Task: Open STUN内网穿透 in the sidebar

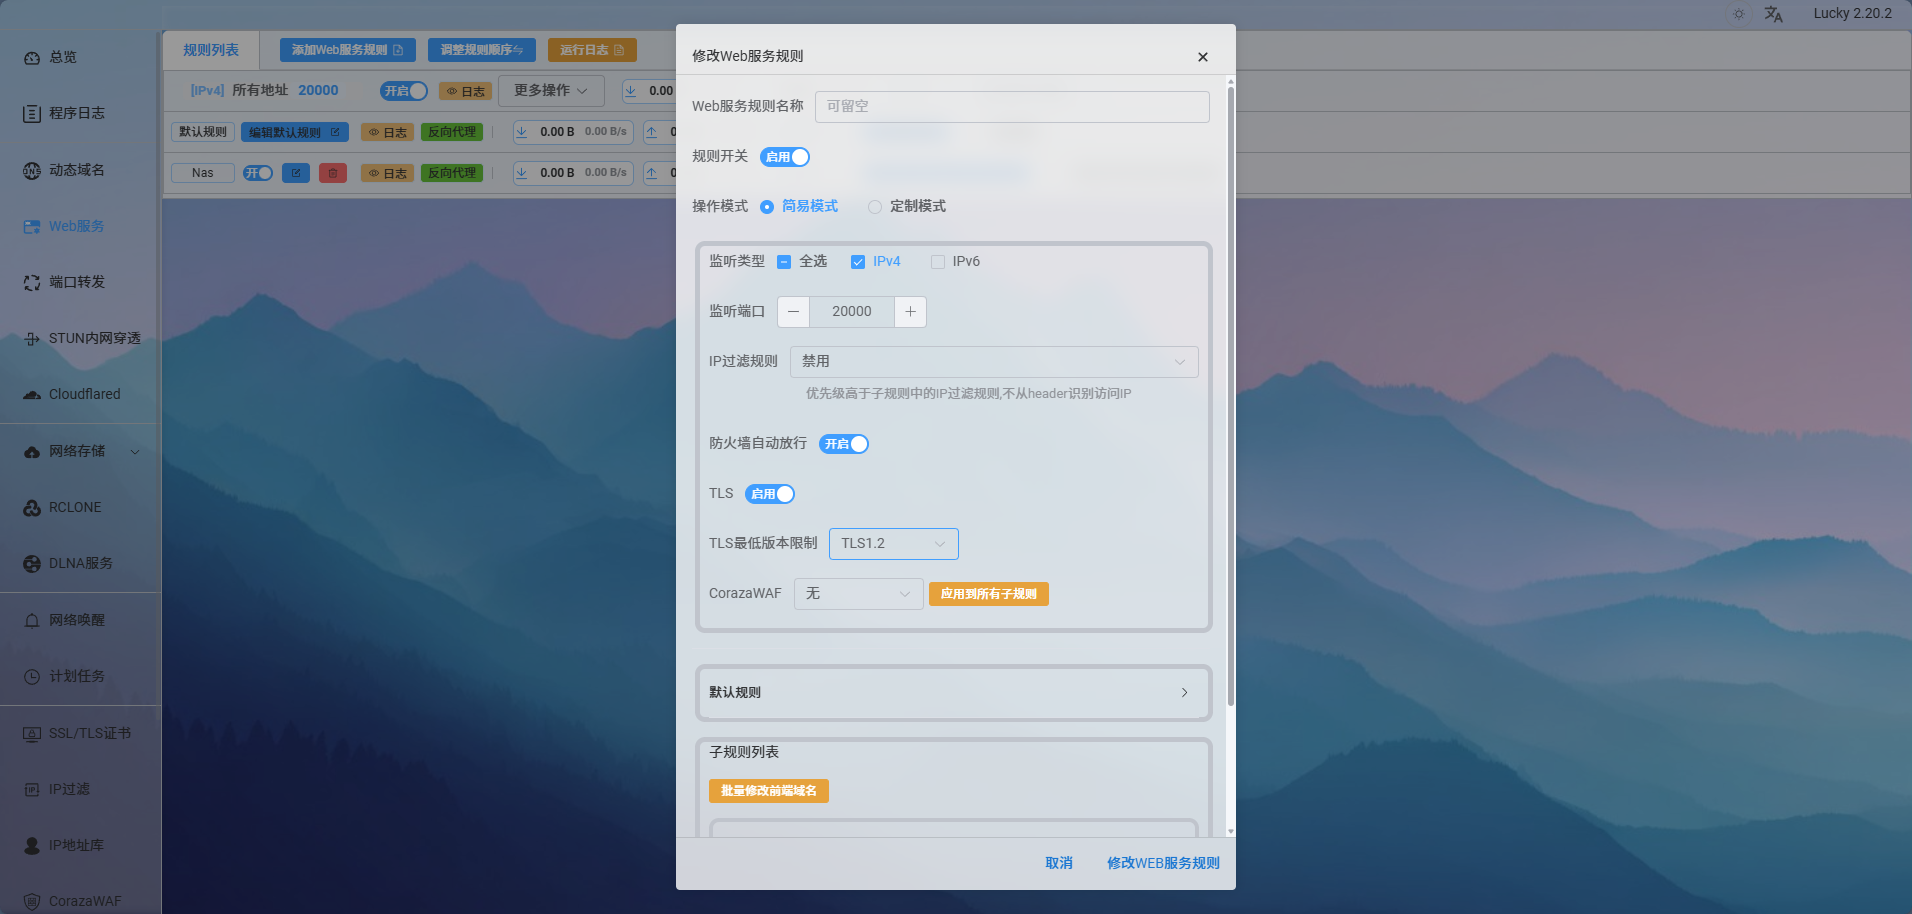Action: click(94, 338)
